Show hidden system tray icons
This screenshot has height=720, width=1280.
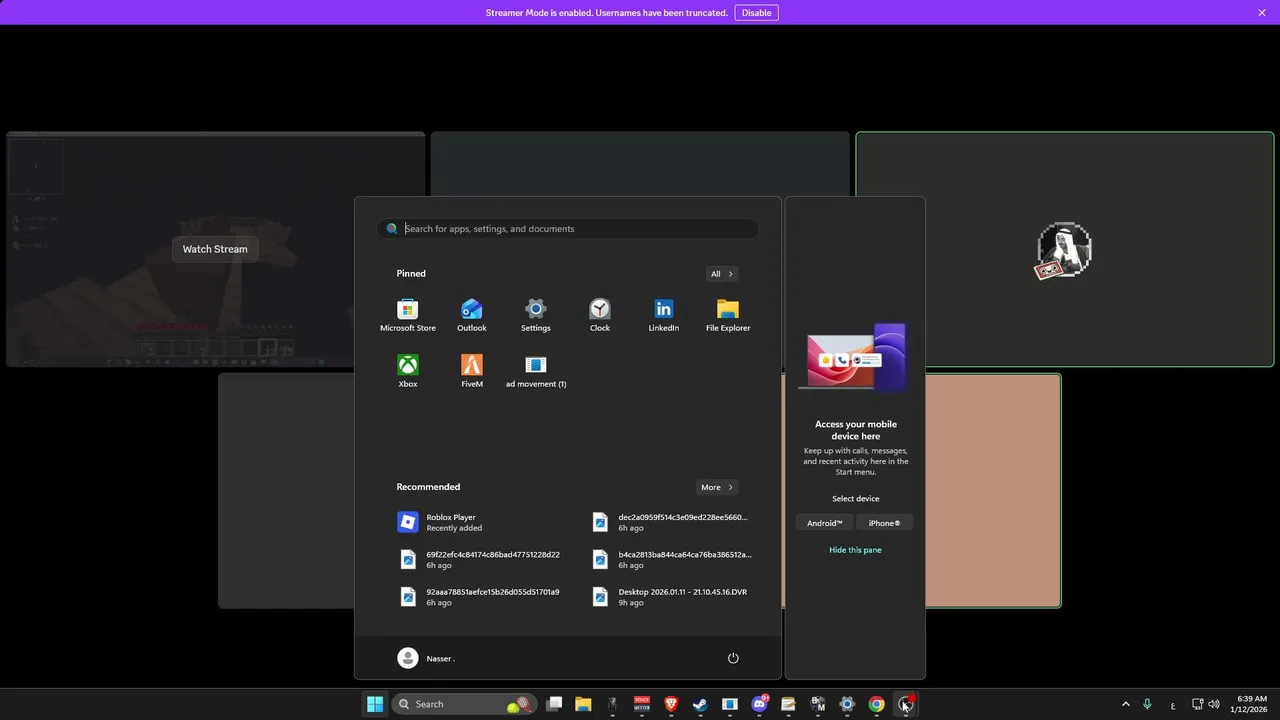click(x=1125, y=704)
